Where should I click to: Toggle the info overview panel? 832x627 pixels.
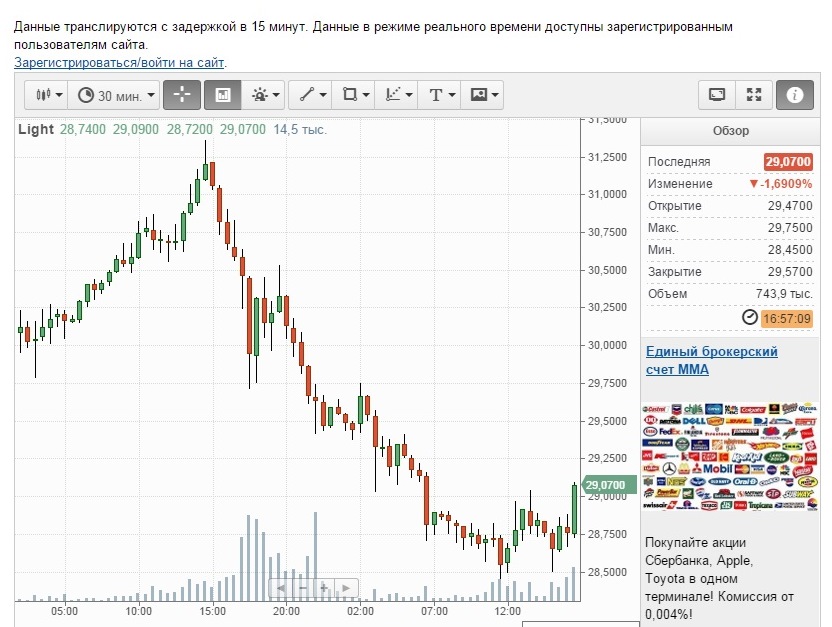pyautogui.click(x=795, y=95)
